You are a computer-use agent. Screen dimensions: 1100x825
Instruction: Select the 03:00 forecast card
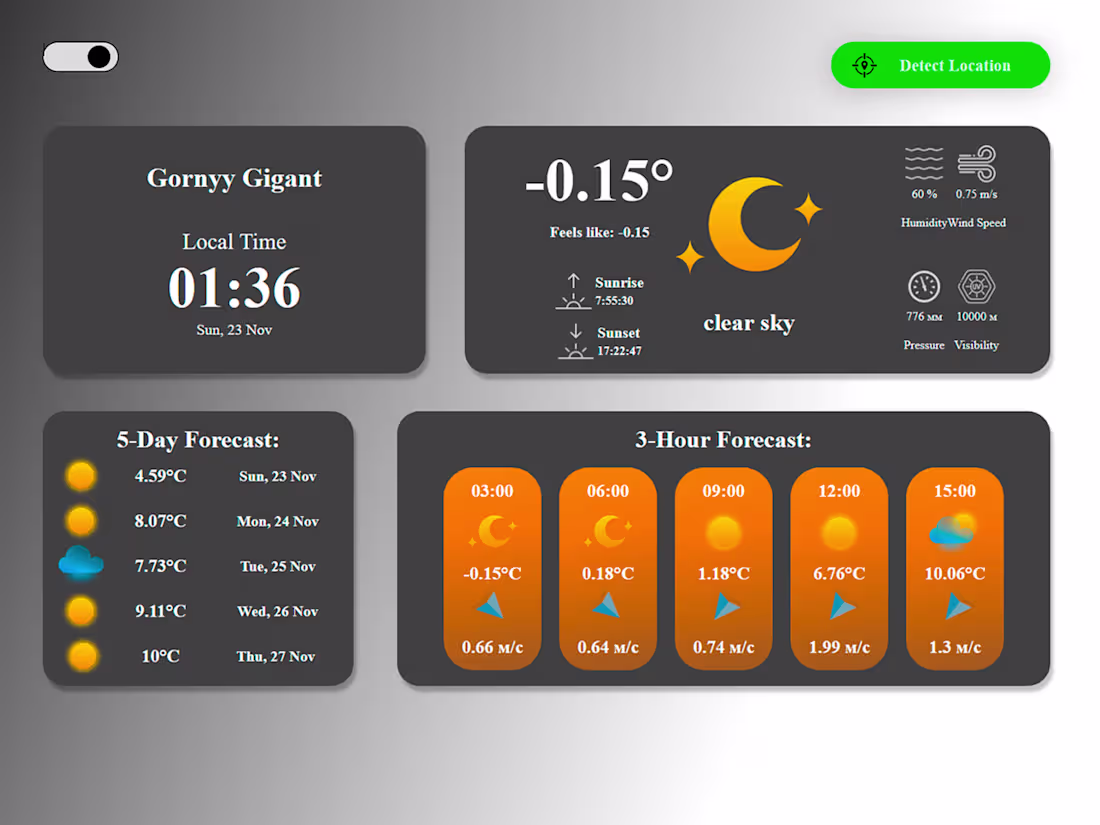point(492,568)
